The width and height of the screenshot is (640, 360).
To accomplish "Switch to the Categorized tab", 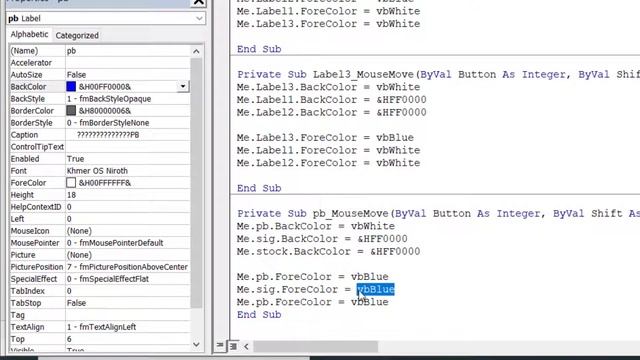I will click(x=77, y=36).
